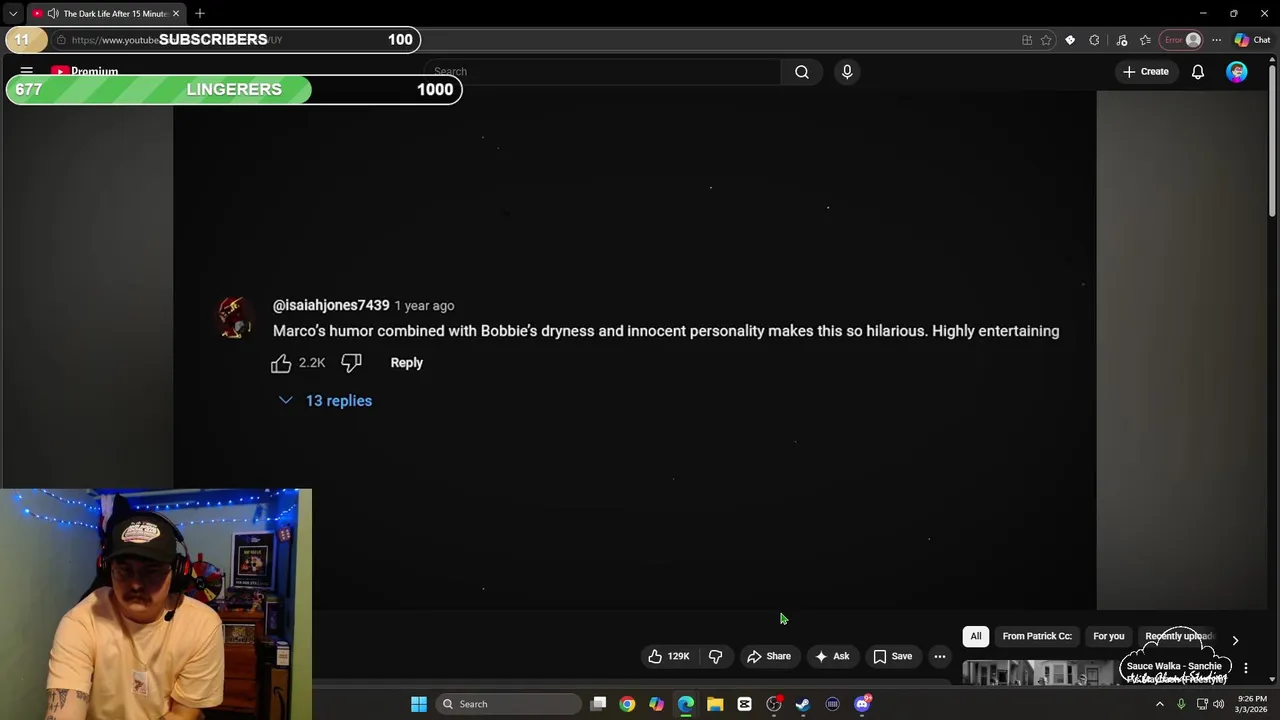
Task: Dislike the video
Action: coord(715,656)
